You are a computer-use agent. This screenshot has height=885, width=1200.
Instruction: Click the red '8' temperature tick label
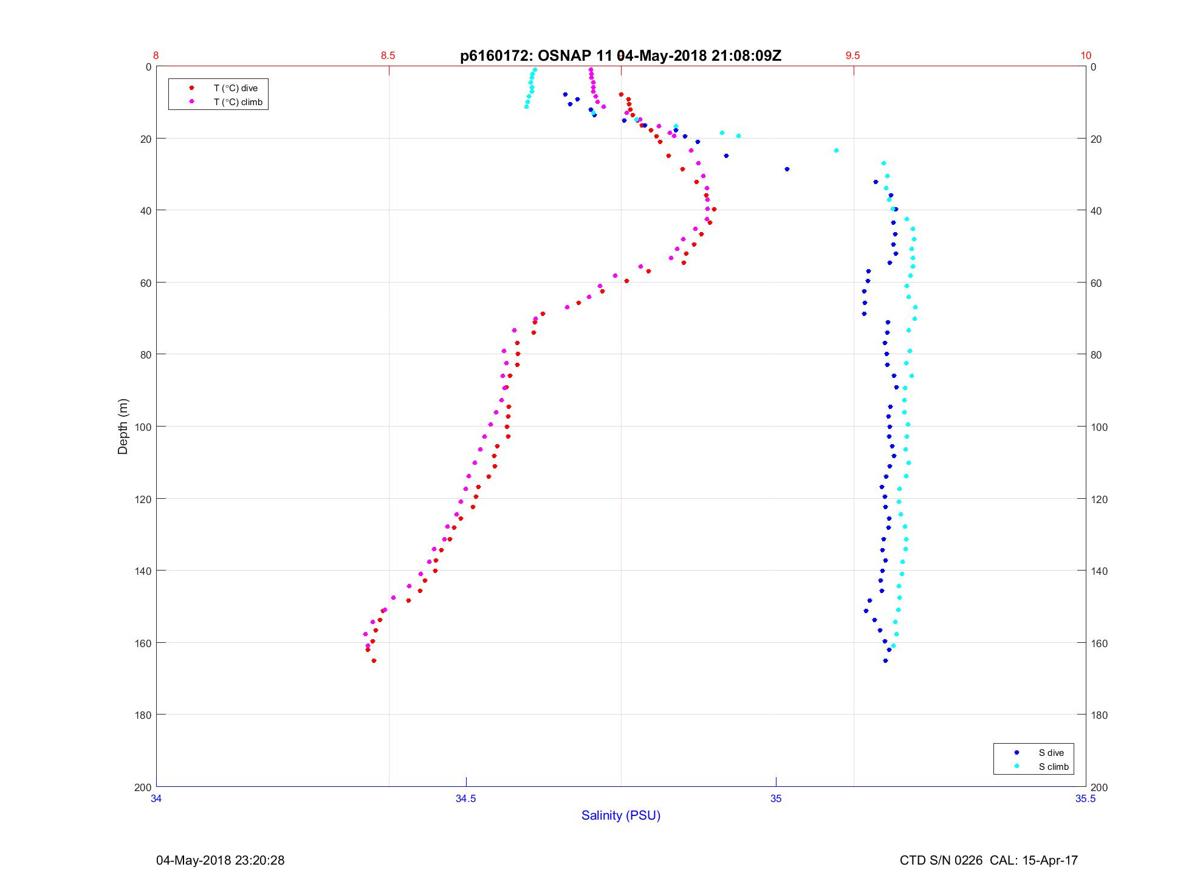coord(156,55)
